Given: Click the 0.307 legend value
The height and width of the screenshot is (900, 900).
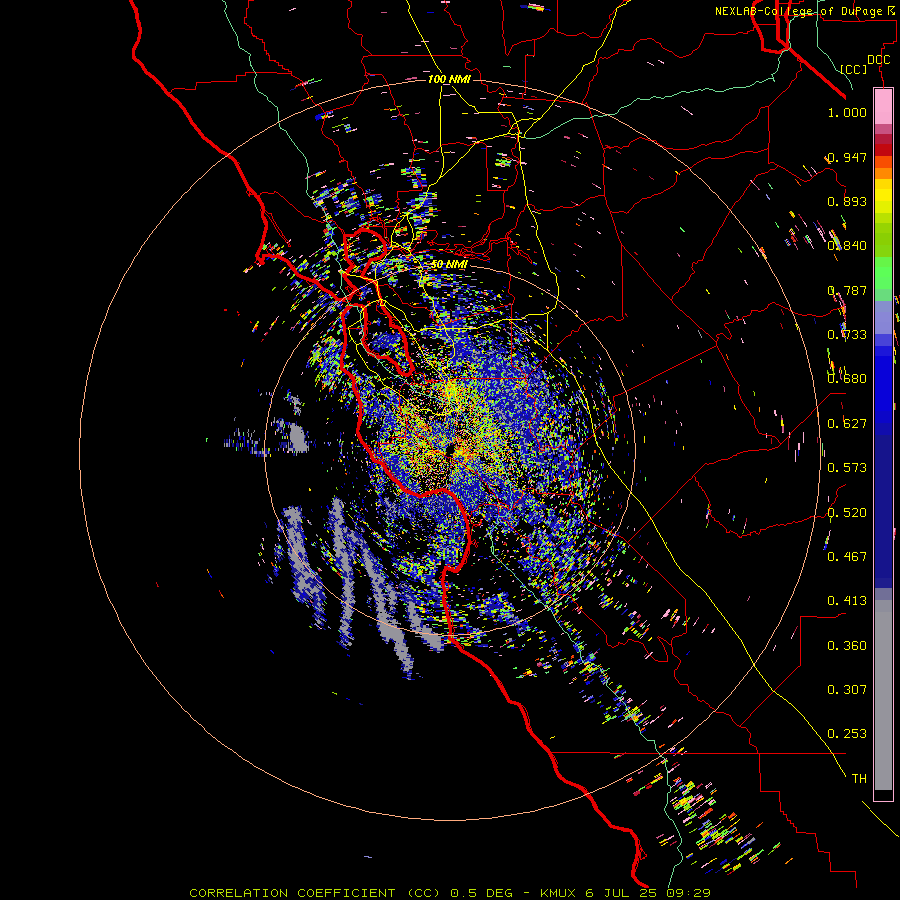Looking at the screenshot, I should coord(847,690).
